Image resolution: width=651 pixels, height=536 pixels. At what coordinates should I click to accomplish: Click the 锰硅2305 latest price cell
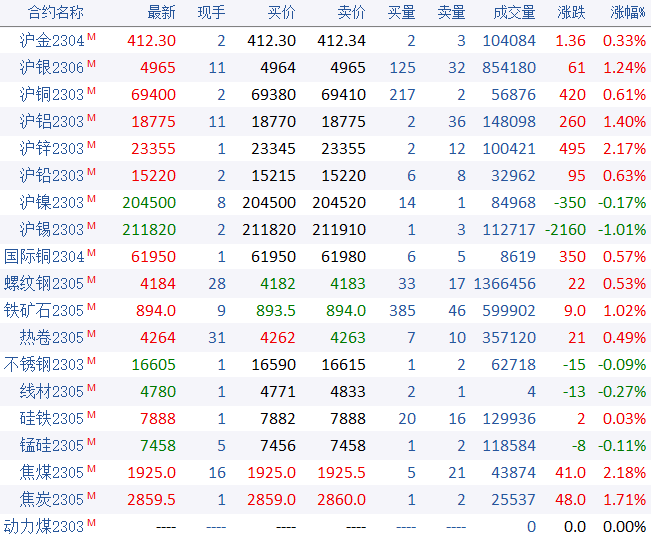[159, 446]
